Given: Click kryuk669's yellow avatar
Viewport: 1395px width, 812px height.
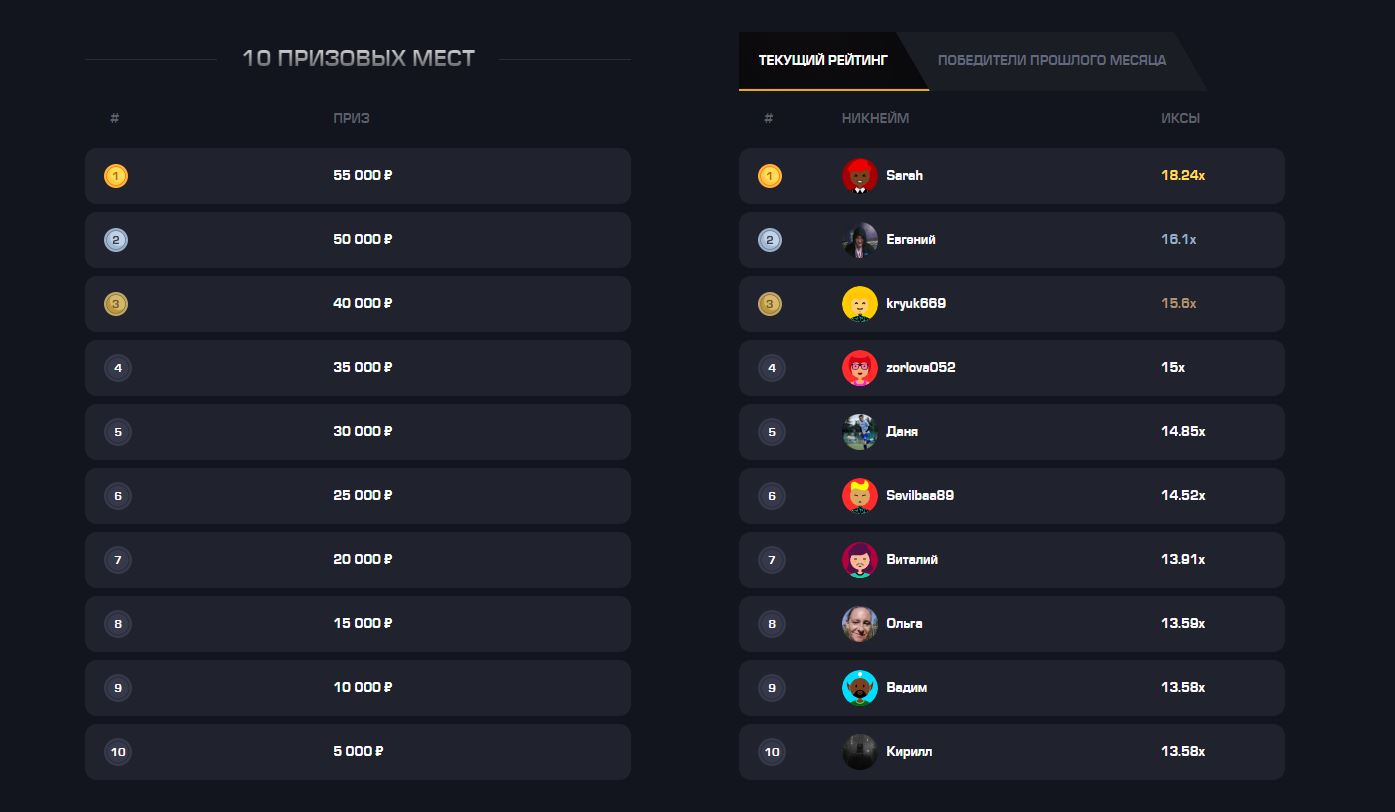Looking at the screenshot, I should point(860,304).
